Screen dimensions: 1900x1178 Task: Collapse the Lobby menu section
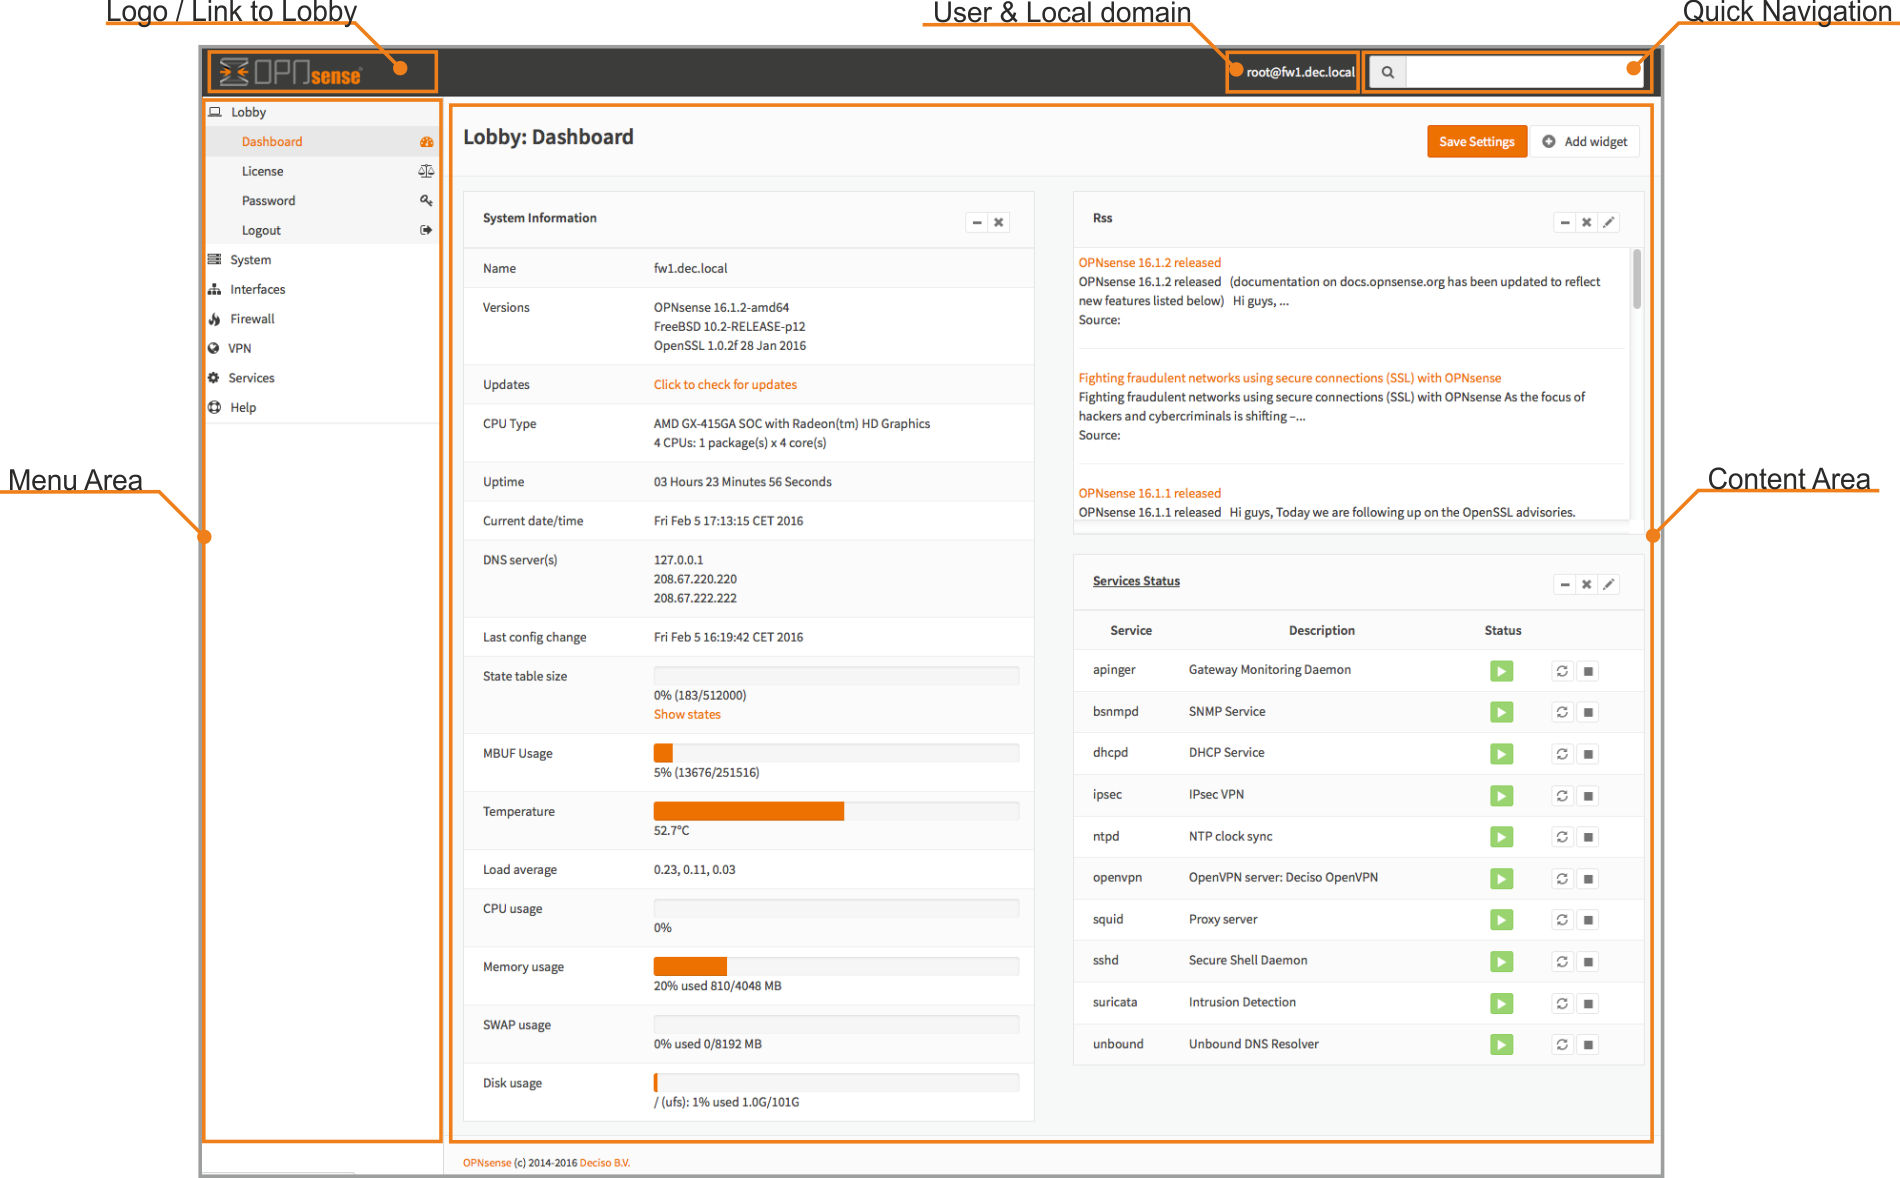[322, 112]
